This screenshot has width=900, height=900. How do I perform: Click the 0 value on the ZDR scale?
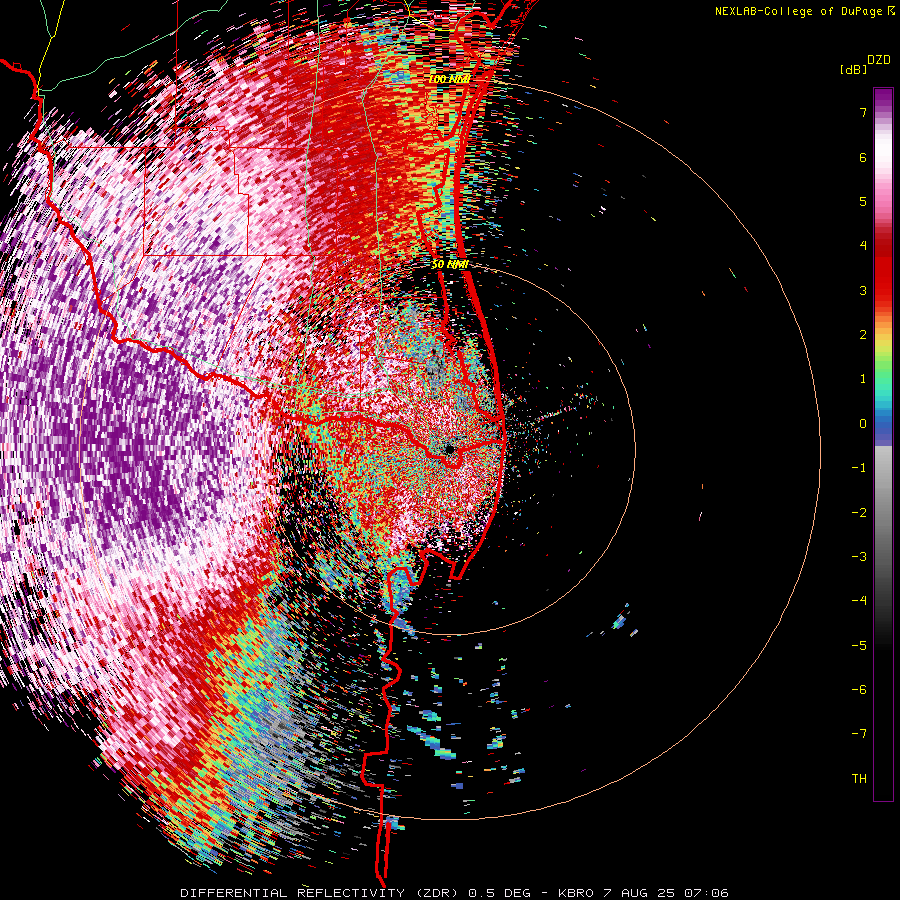tap(863, 424)
